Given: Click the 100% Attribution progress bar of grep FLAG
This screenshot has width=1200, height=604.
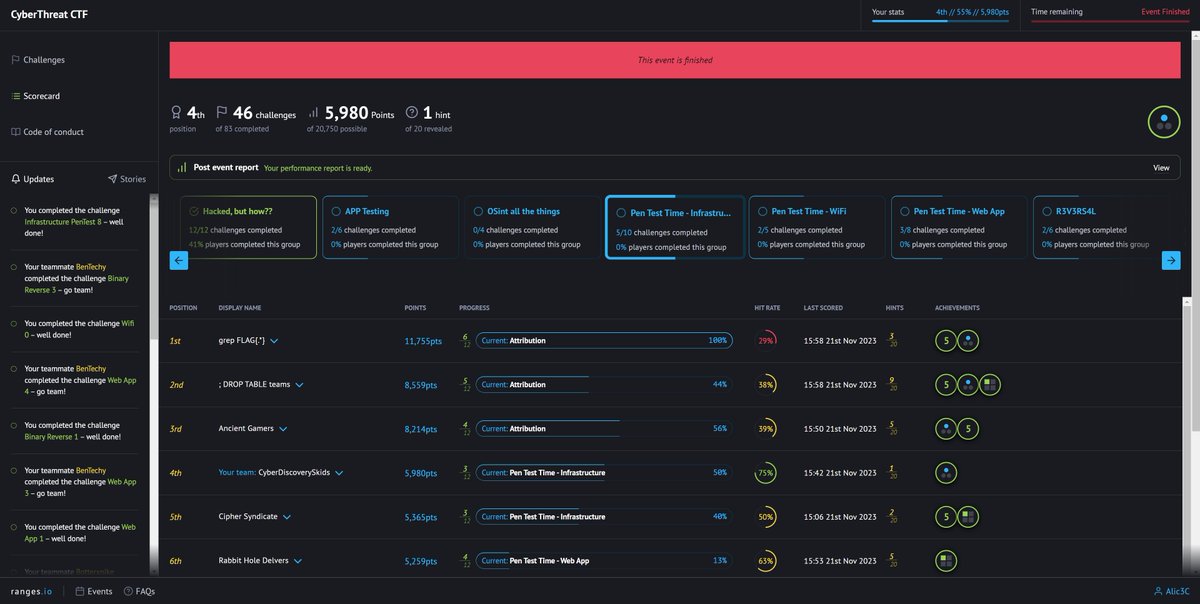Looking at the screenshot, I should click(604, 341).
